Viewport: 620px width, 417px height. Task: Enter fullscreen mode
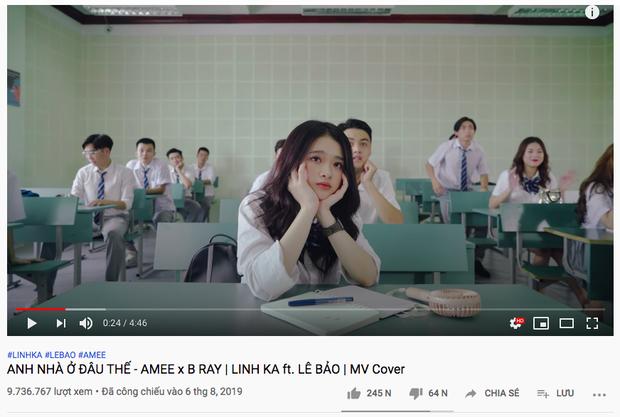(592, 323)
